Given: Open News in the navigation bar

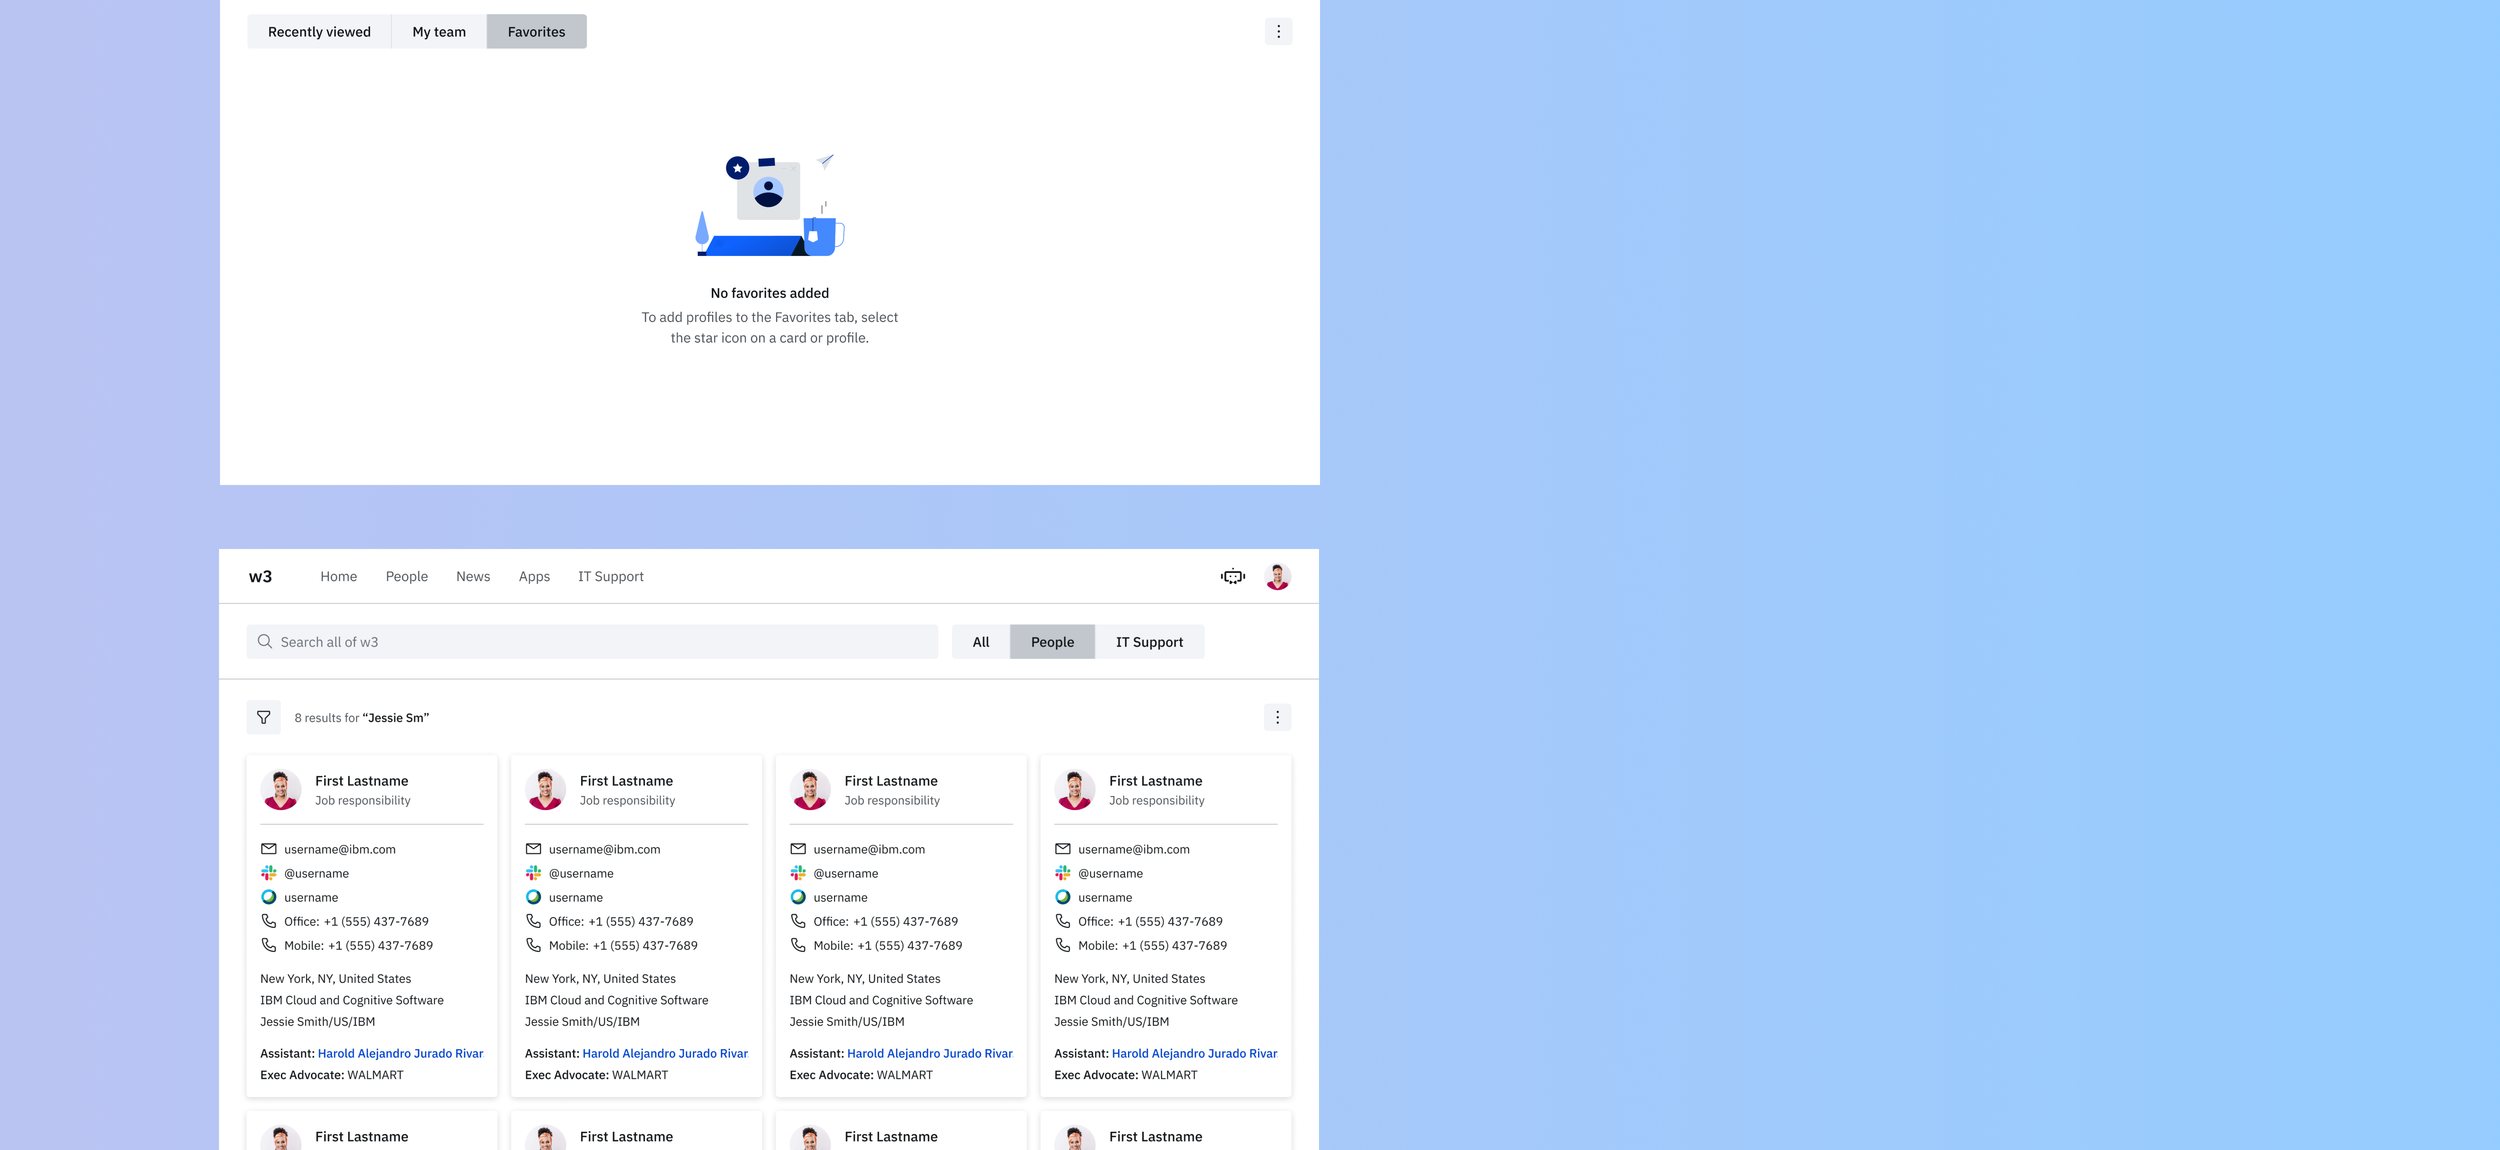Looking at the screenshot, I should click(x=473, y=576).
